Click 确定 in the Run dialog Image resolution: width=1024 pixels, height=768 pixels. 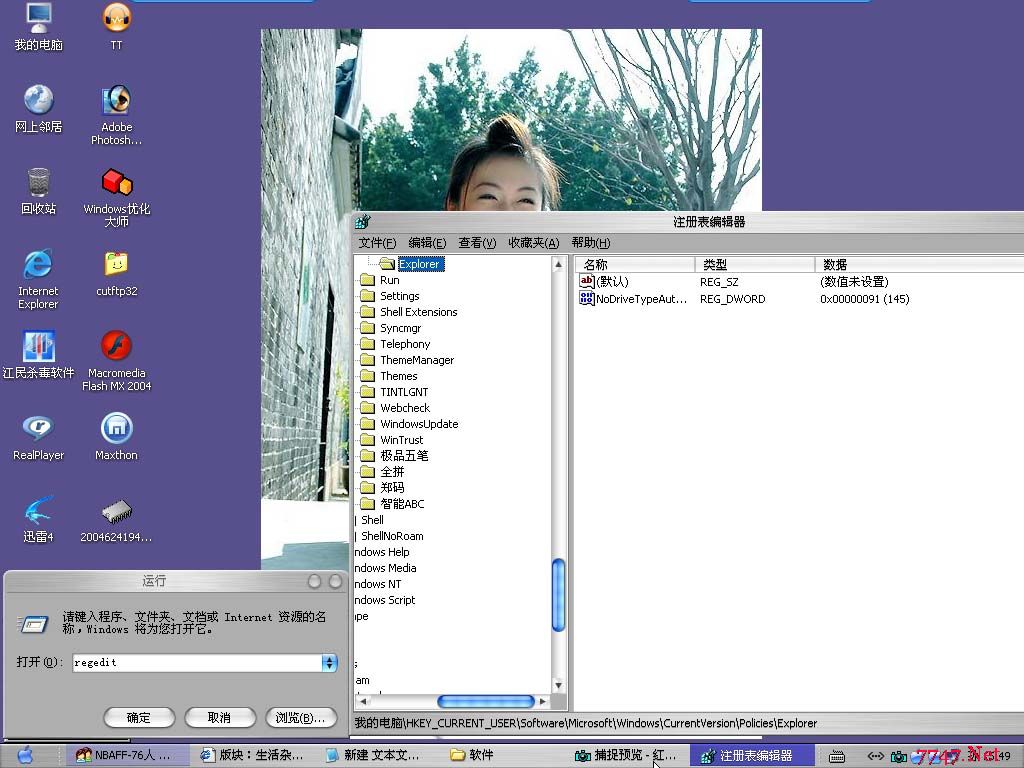pos(138,717)
